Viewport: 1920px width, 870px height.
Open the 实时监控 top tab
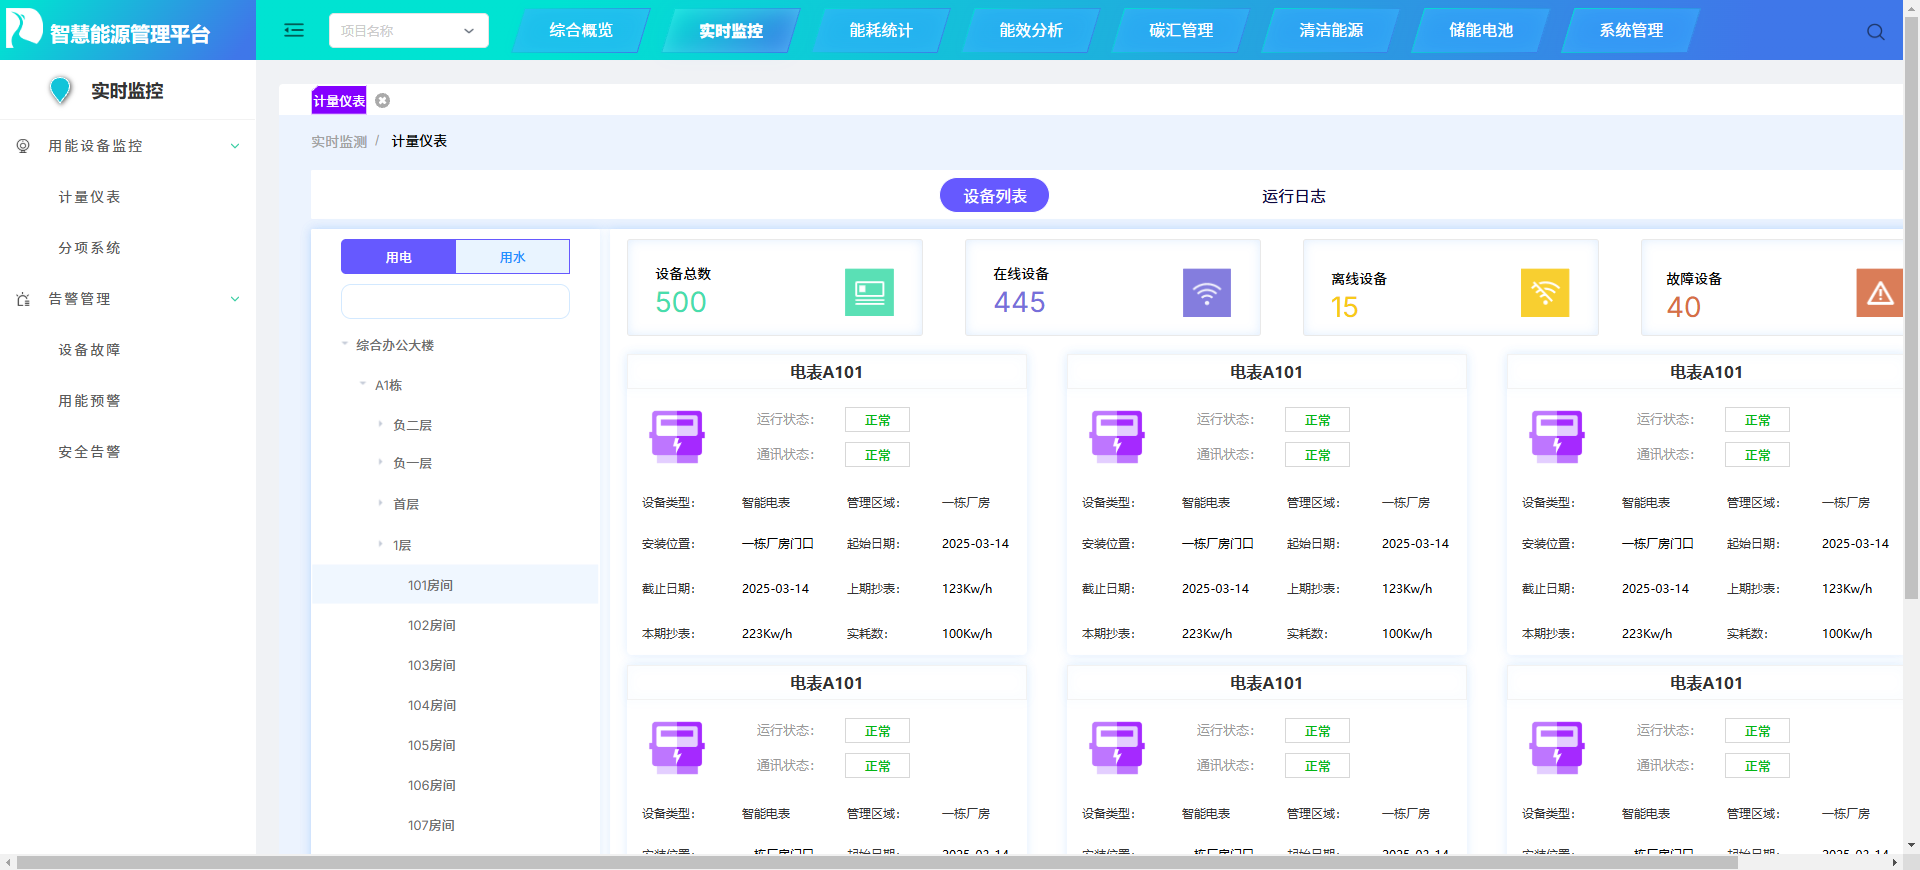731,30
